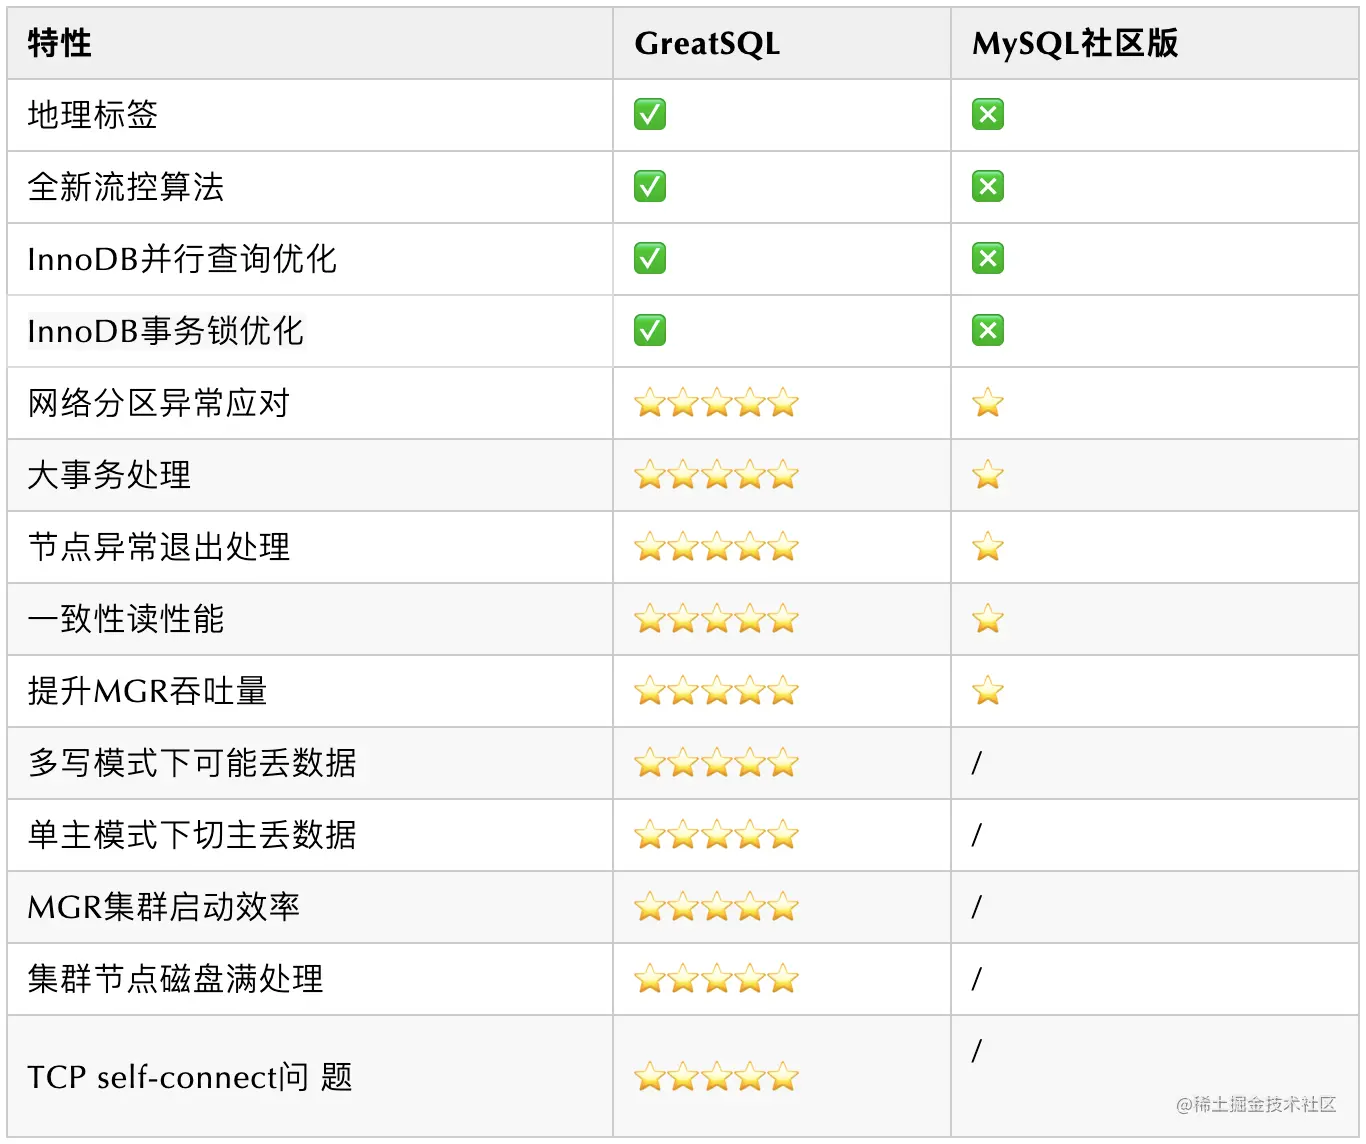The width and height of the screenshot is (1366, 1144).
Task: Click the single MySQL star for 大事务处理
Action: click(x=988, y=475)
